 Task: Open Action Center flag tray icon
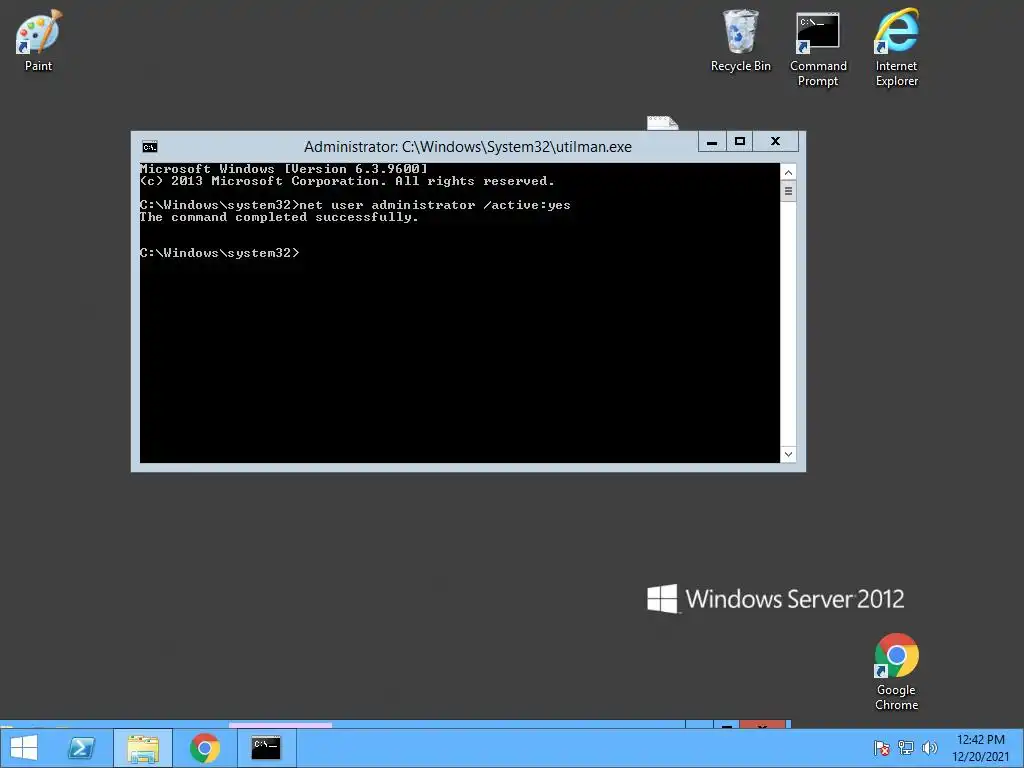pos(882,748)
